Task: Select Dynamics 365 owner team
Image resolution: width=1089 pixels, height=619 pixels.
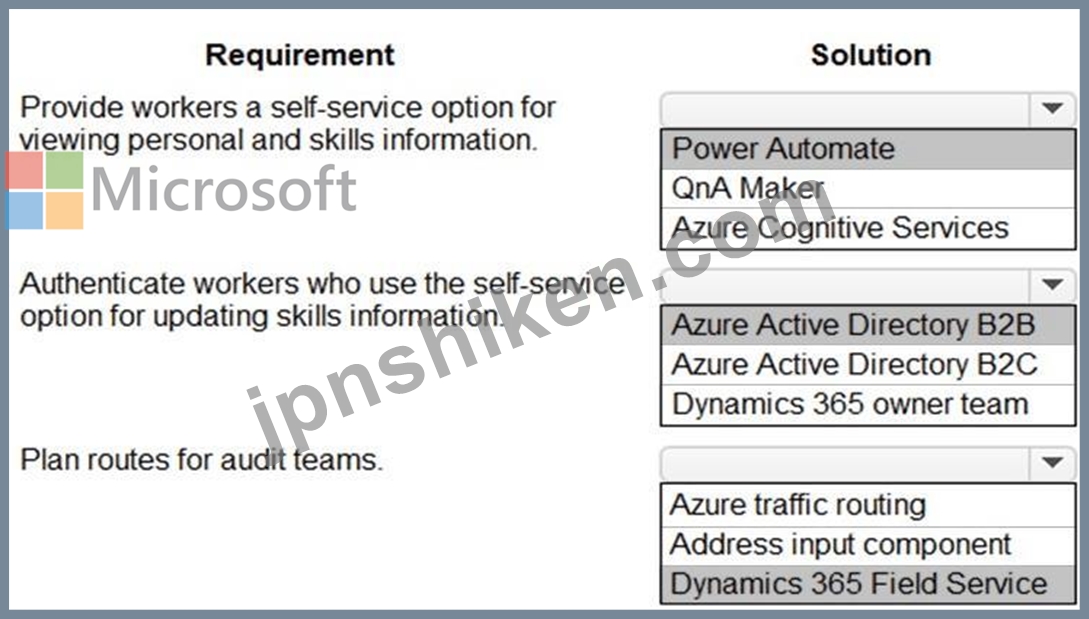Action: [x=867, y=404]
